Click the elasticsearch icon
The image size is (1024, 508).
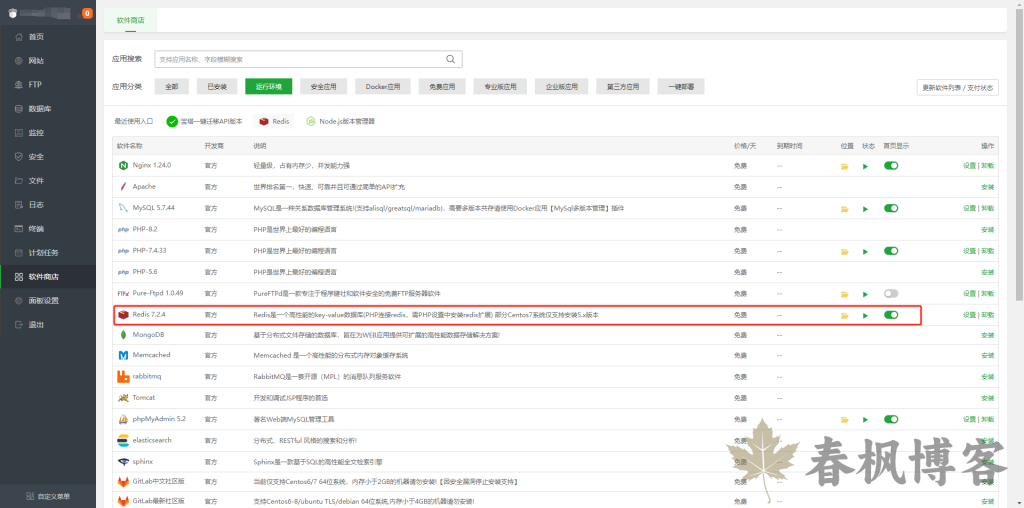[122, 441]
